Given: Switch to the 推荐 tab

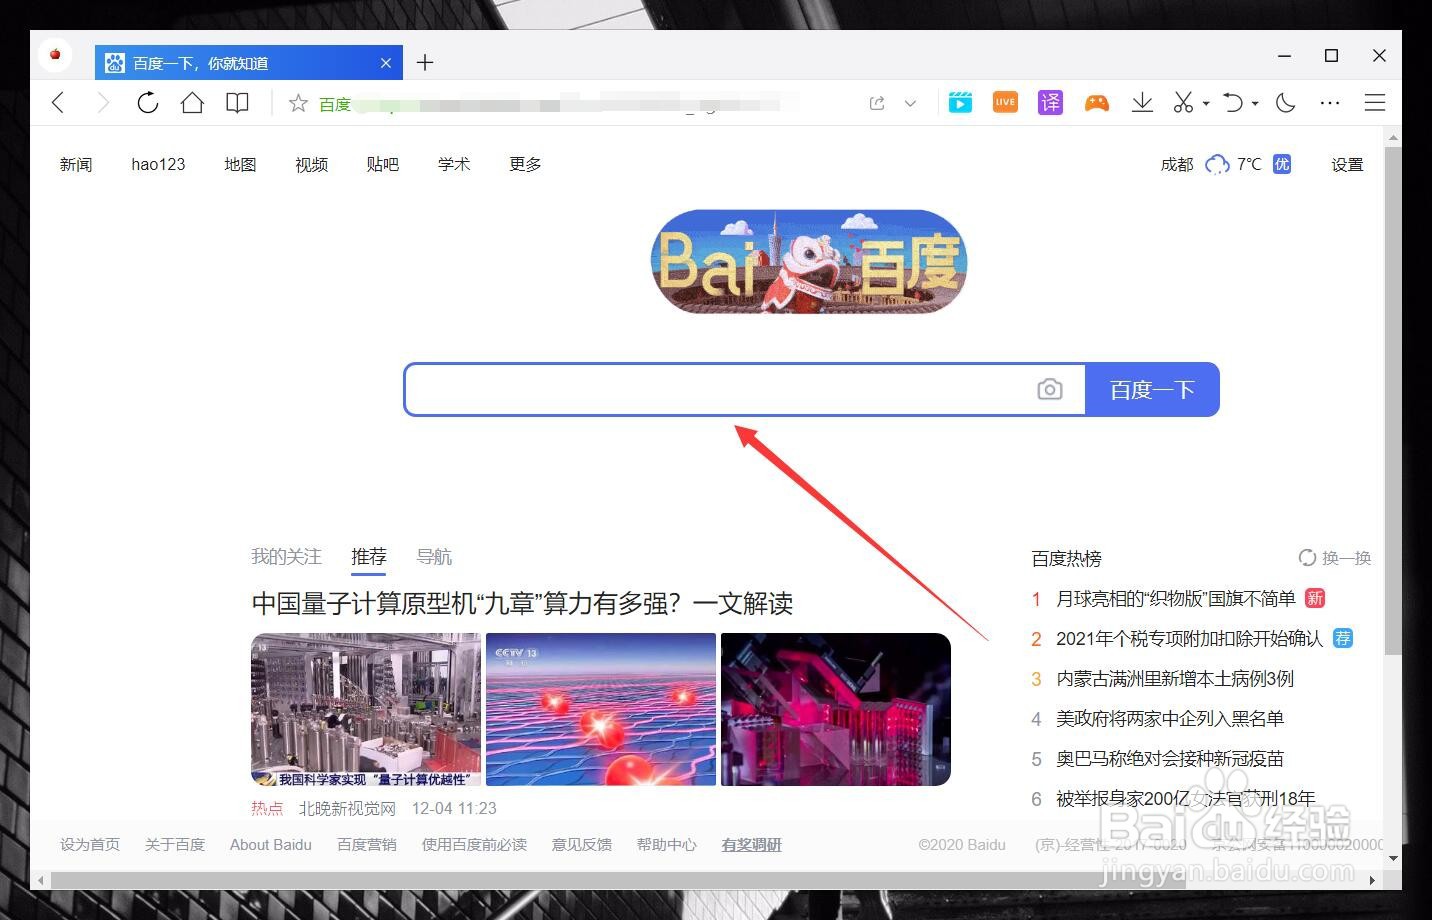Looking at the screenshot, I should coord(369,556).
